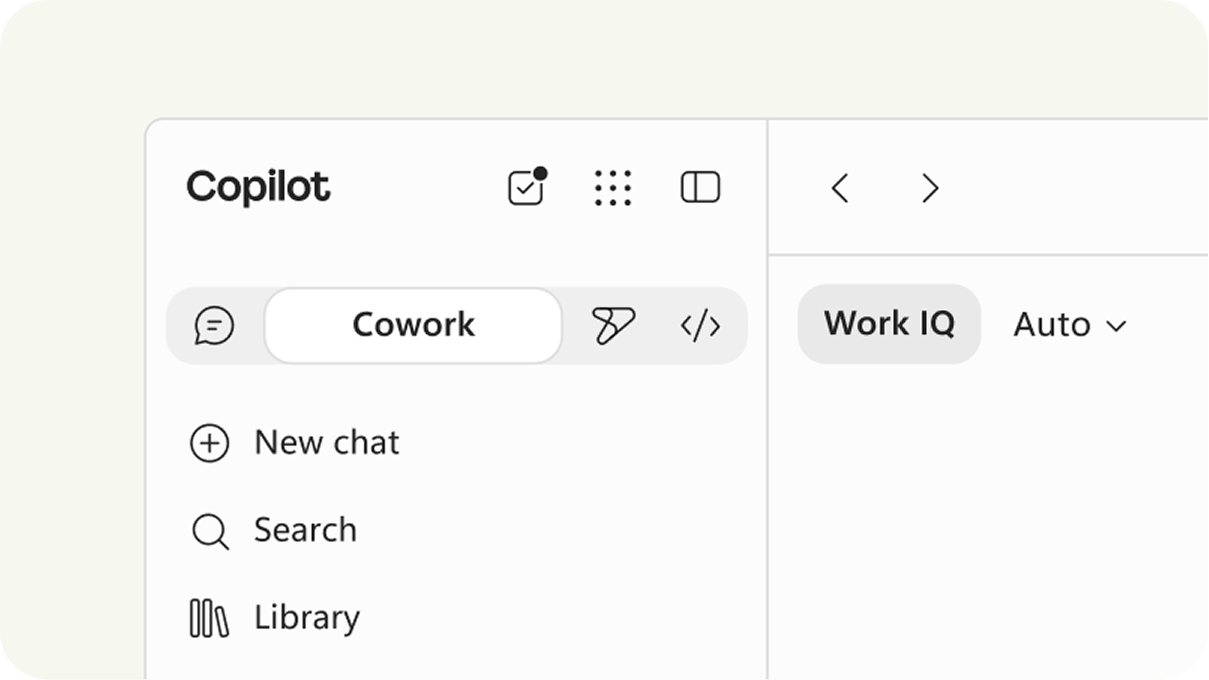Click the books icon beside Library

[209, 619]
